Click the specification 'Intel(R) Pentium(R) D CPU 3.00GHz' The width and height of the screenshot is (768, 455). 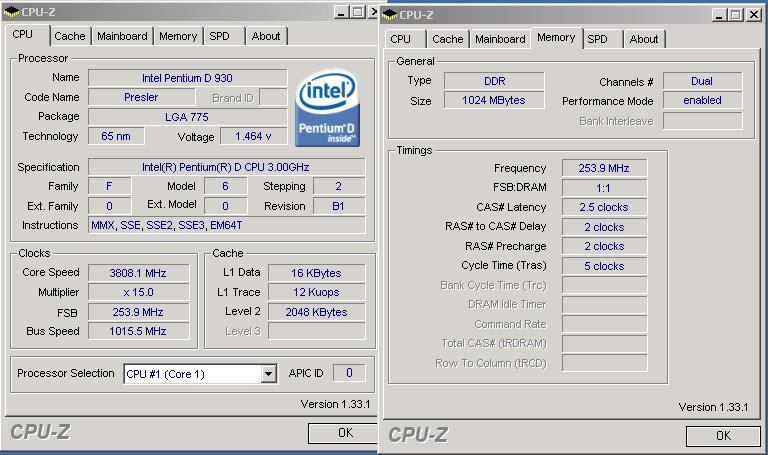click(226, 167)
